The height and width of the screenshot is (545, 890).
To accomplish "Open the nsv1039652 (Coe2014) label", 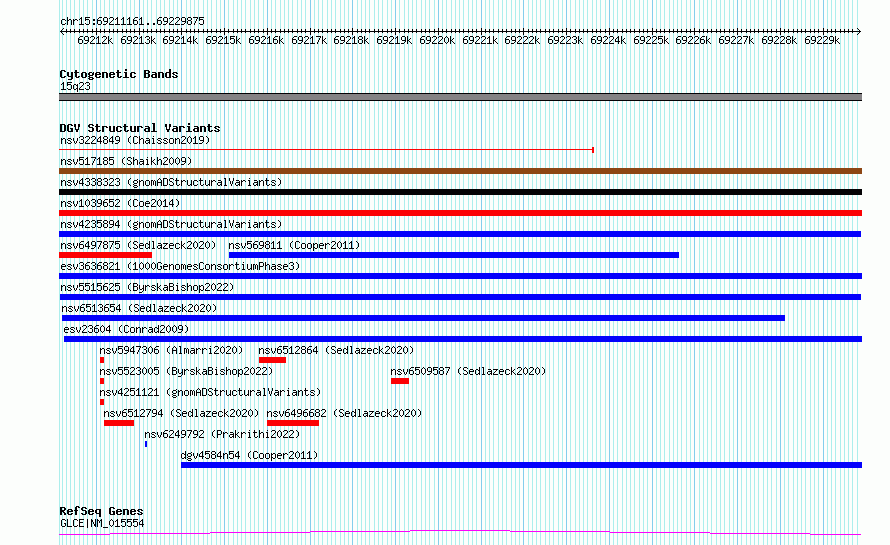I will [120, 203].
